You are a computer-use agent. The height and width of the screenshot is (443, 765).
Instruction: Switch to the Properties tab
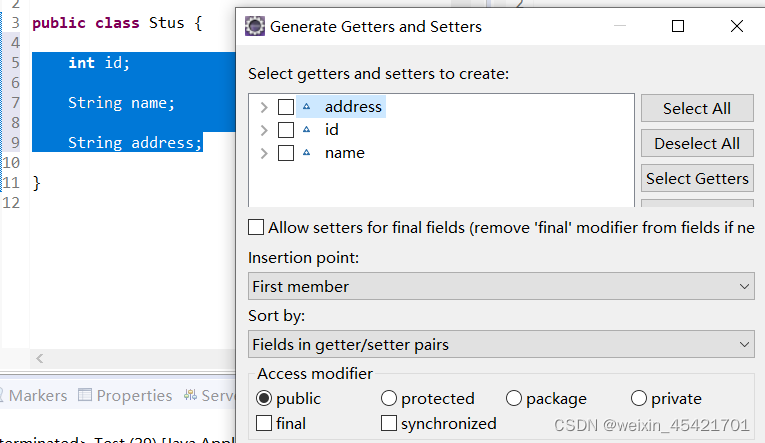134,395
